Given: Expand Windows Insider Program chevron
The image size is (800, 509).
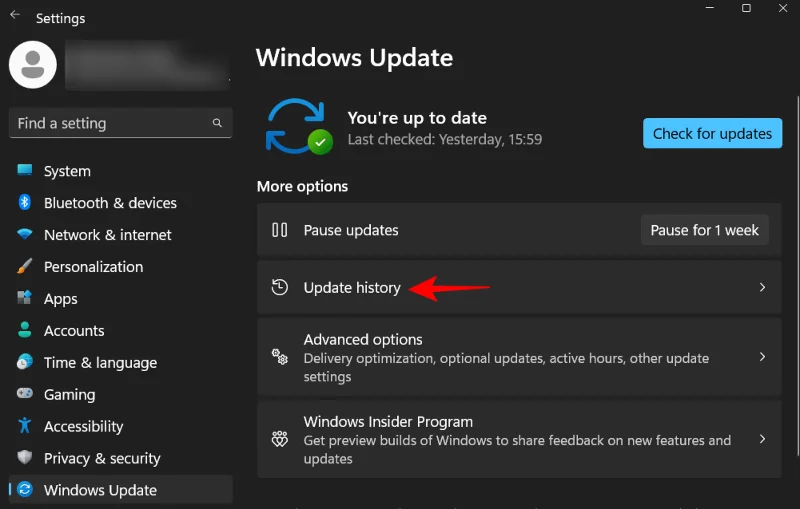Looking at the screenshot, I should [762, 439].
